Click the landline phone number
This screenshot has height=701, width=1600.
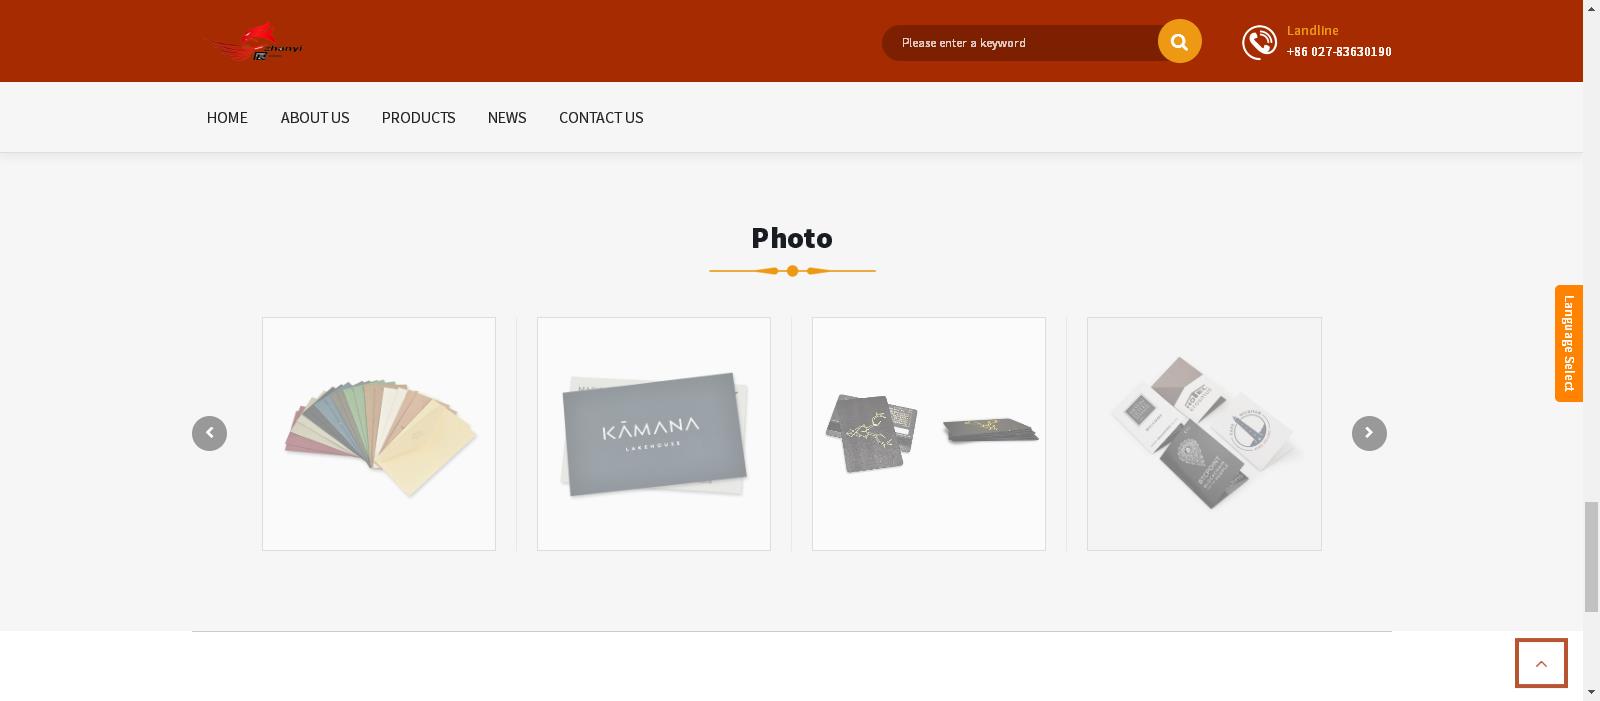pyautogui.click(x=1339, y=52)
